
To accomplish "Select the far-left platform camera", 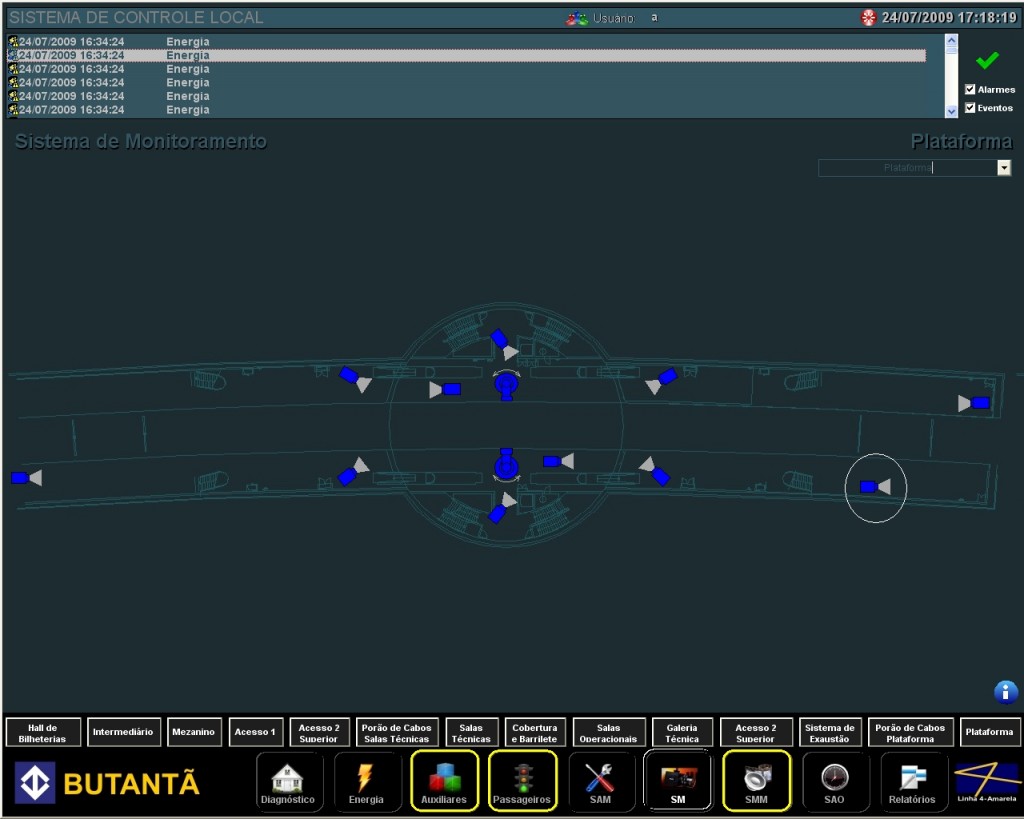I will tap(27, 478).
